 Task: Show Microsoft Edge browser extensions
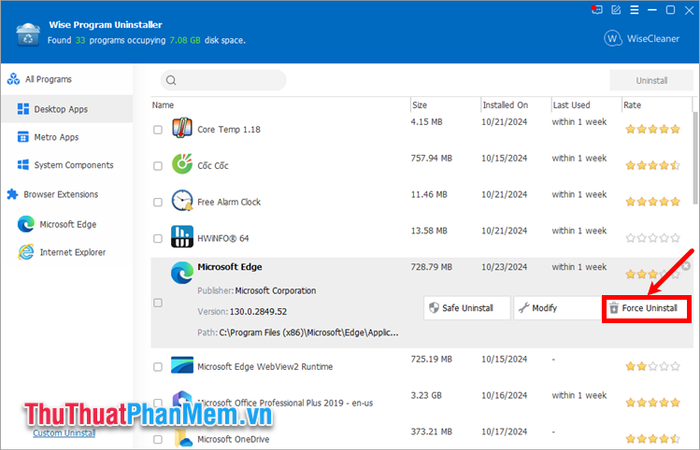(x=68, y=224)
